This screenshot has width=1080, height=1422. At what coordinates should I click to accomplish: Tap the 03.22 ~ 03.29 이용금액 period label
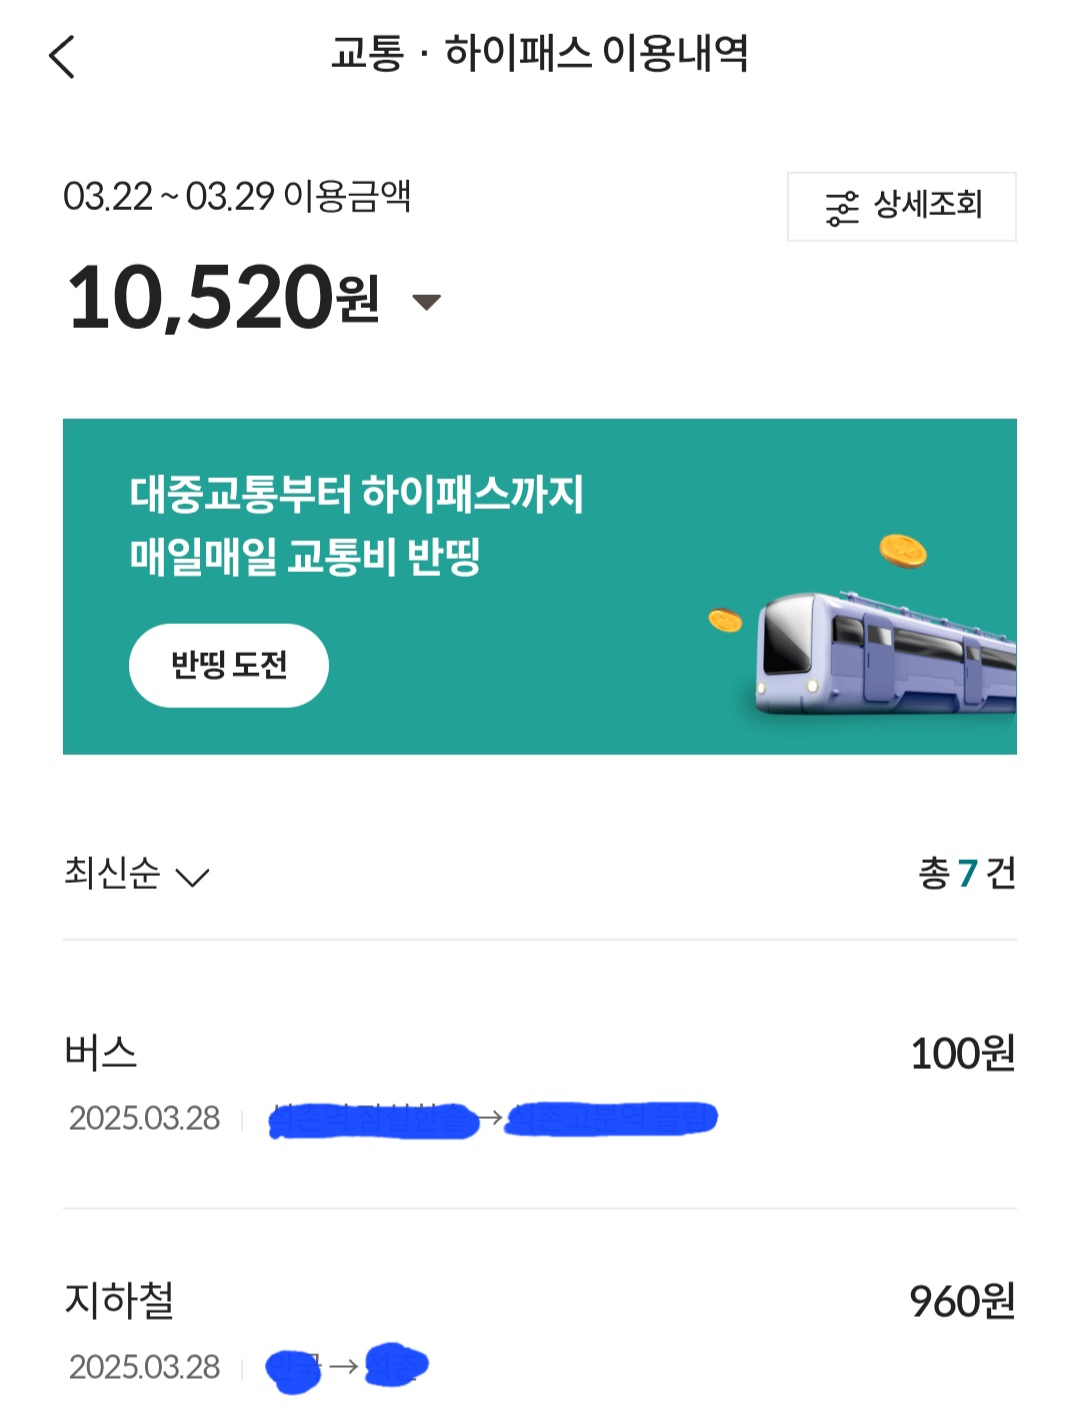coord(237,196)
